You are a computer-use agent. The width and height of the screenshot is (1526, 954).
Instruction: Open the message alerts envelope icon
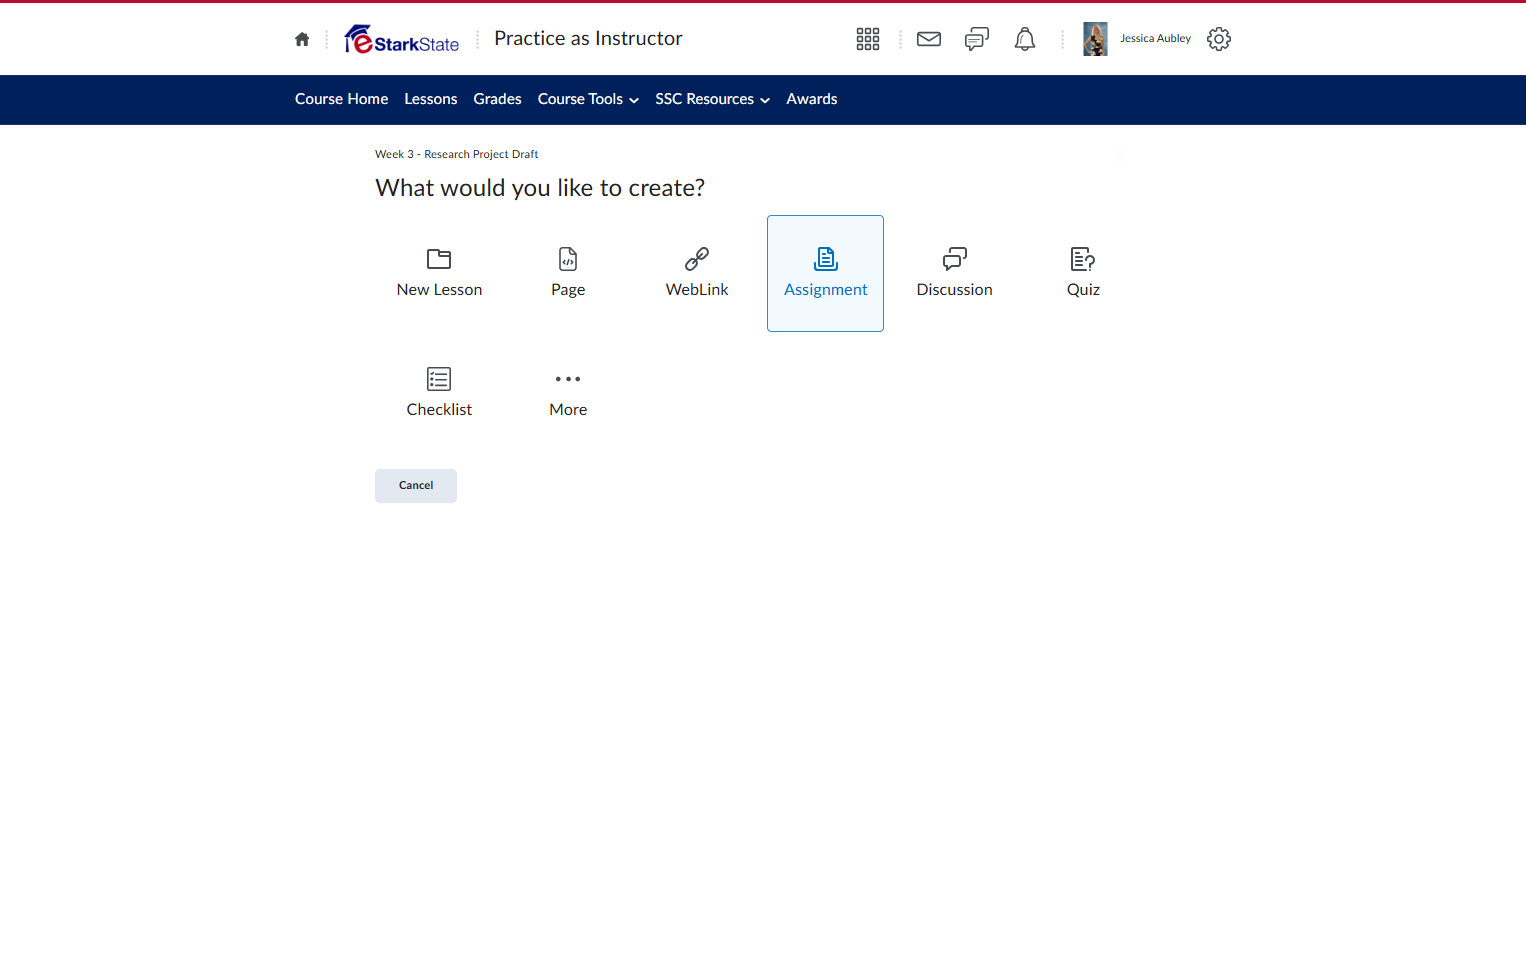(929, 39)
